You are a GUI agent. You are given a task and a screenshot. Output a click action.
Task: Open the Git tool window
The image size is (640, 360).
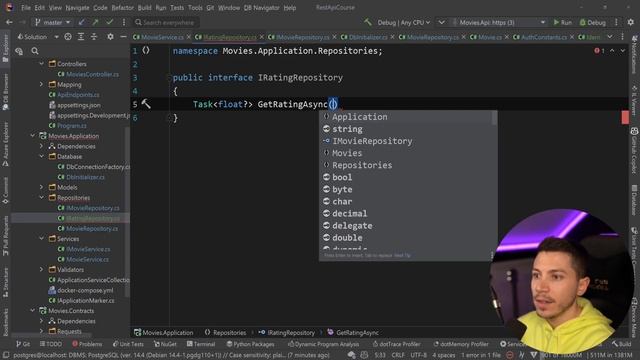point(23,344)
